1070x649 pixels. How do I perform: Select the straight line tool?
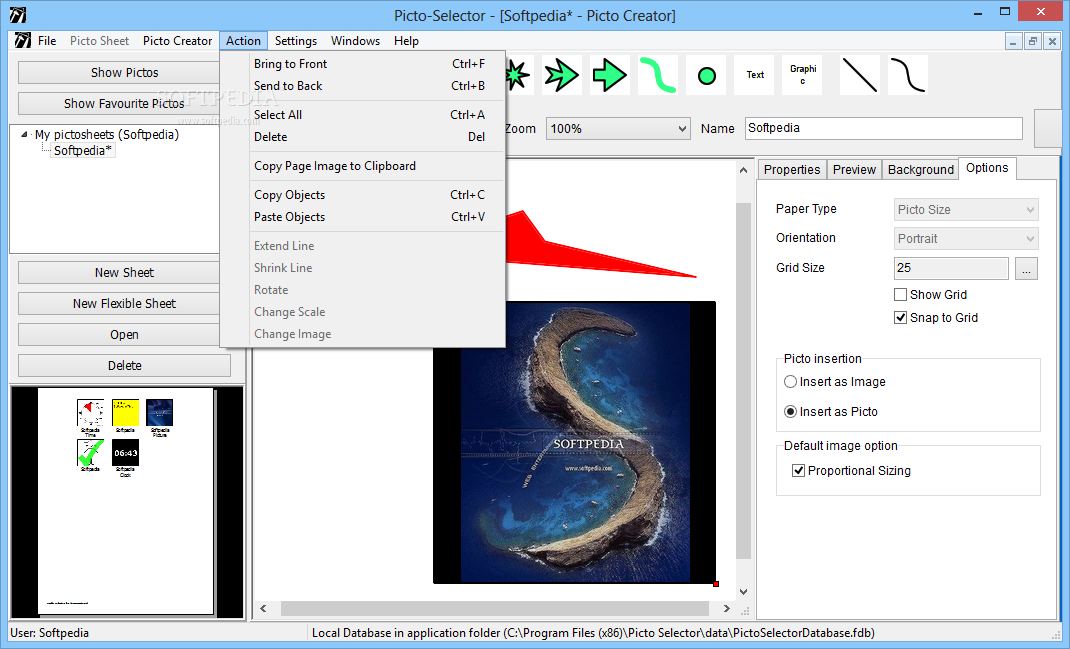859,75
